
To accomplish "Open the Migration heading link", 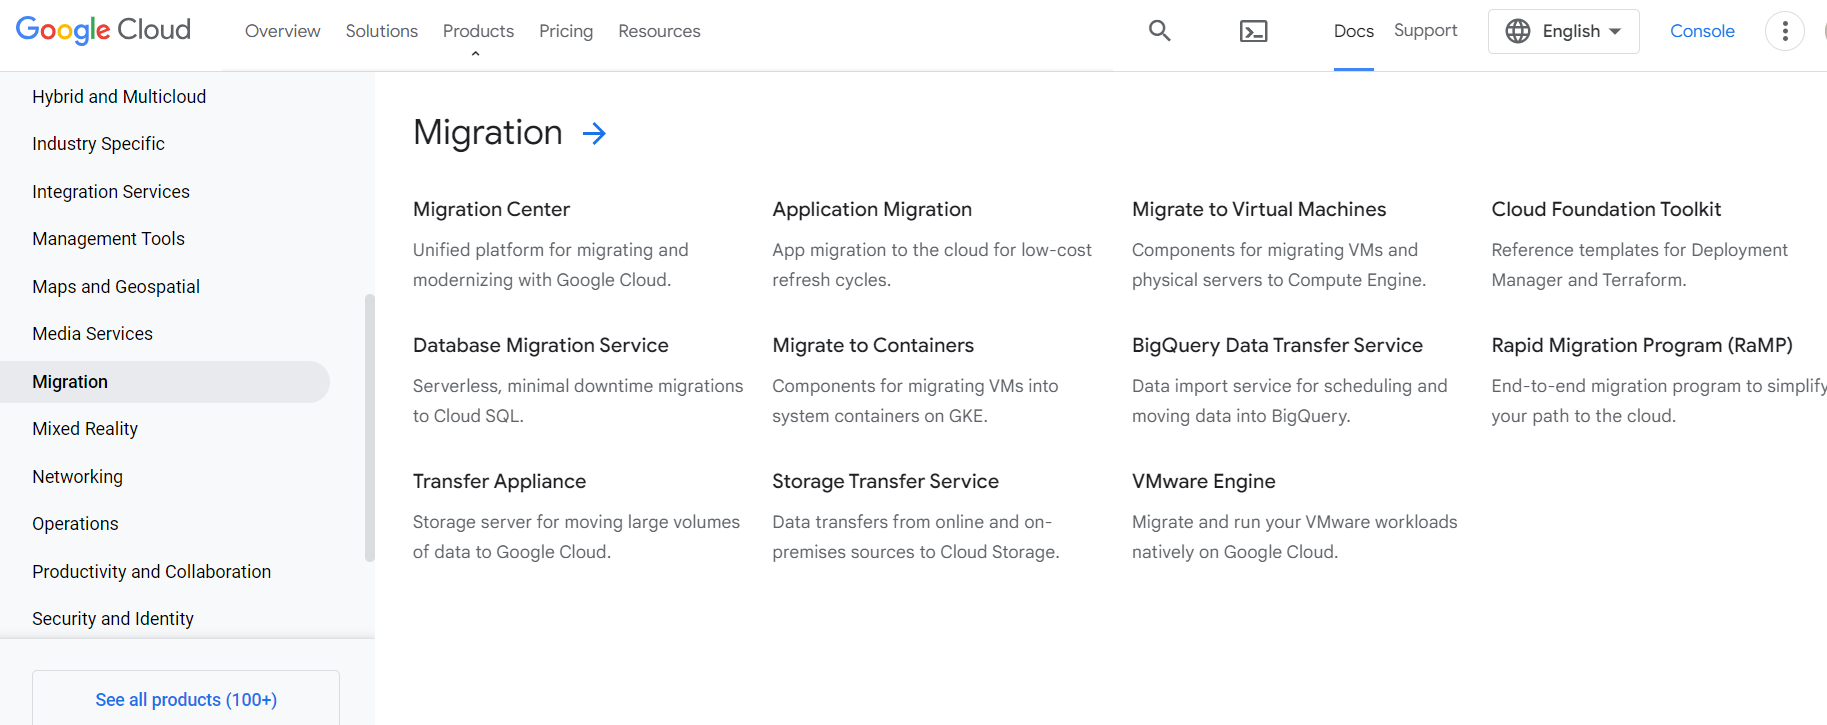I will [x=488, y=132].
